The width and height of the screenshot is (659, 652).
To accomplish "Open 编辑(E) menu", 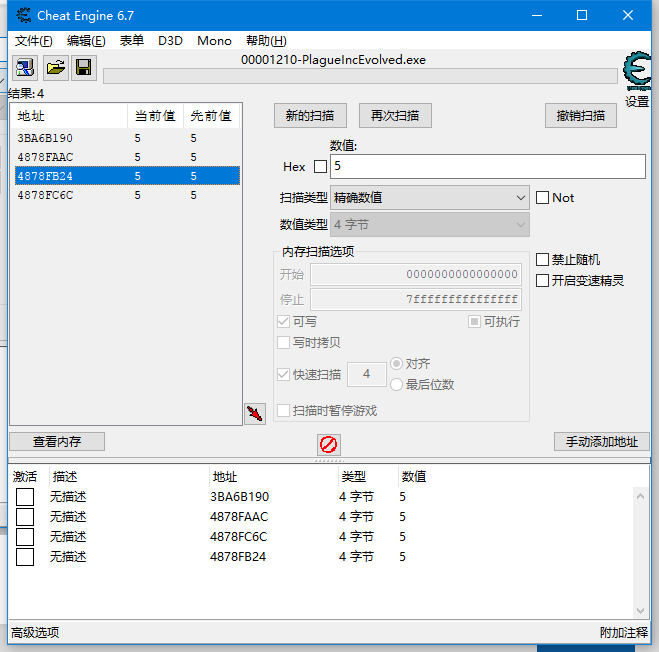I will pos(86,41).
